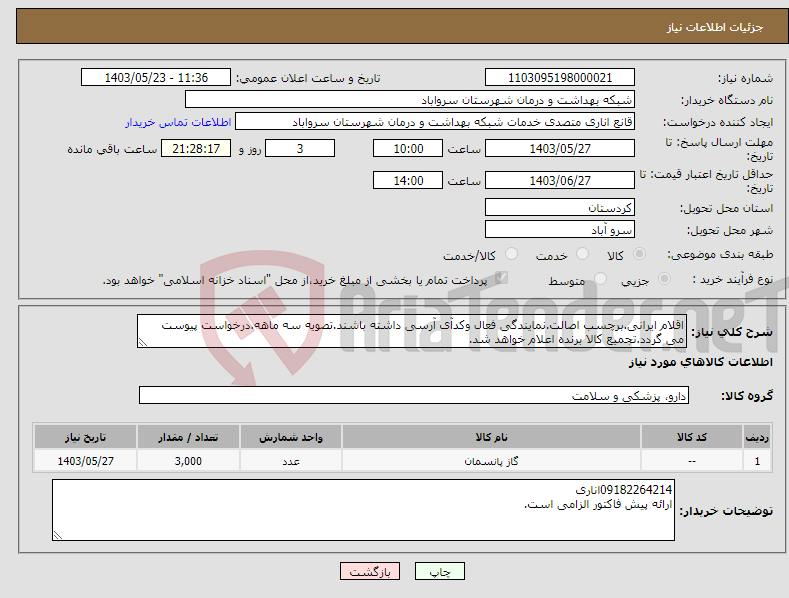Select the کالا radio button

point(639,254)
